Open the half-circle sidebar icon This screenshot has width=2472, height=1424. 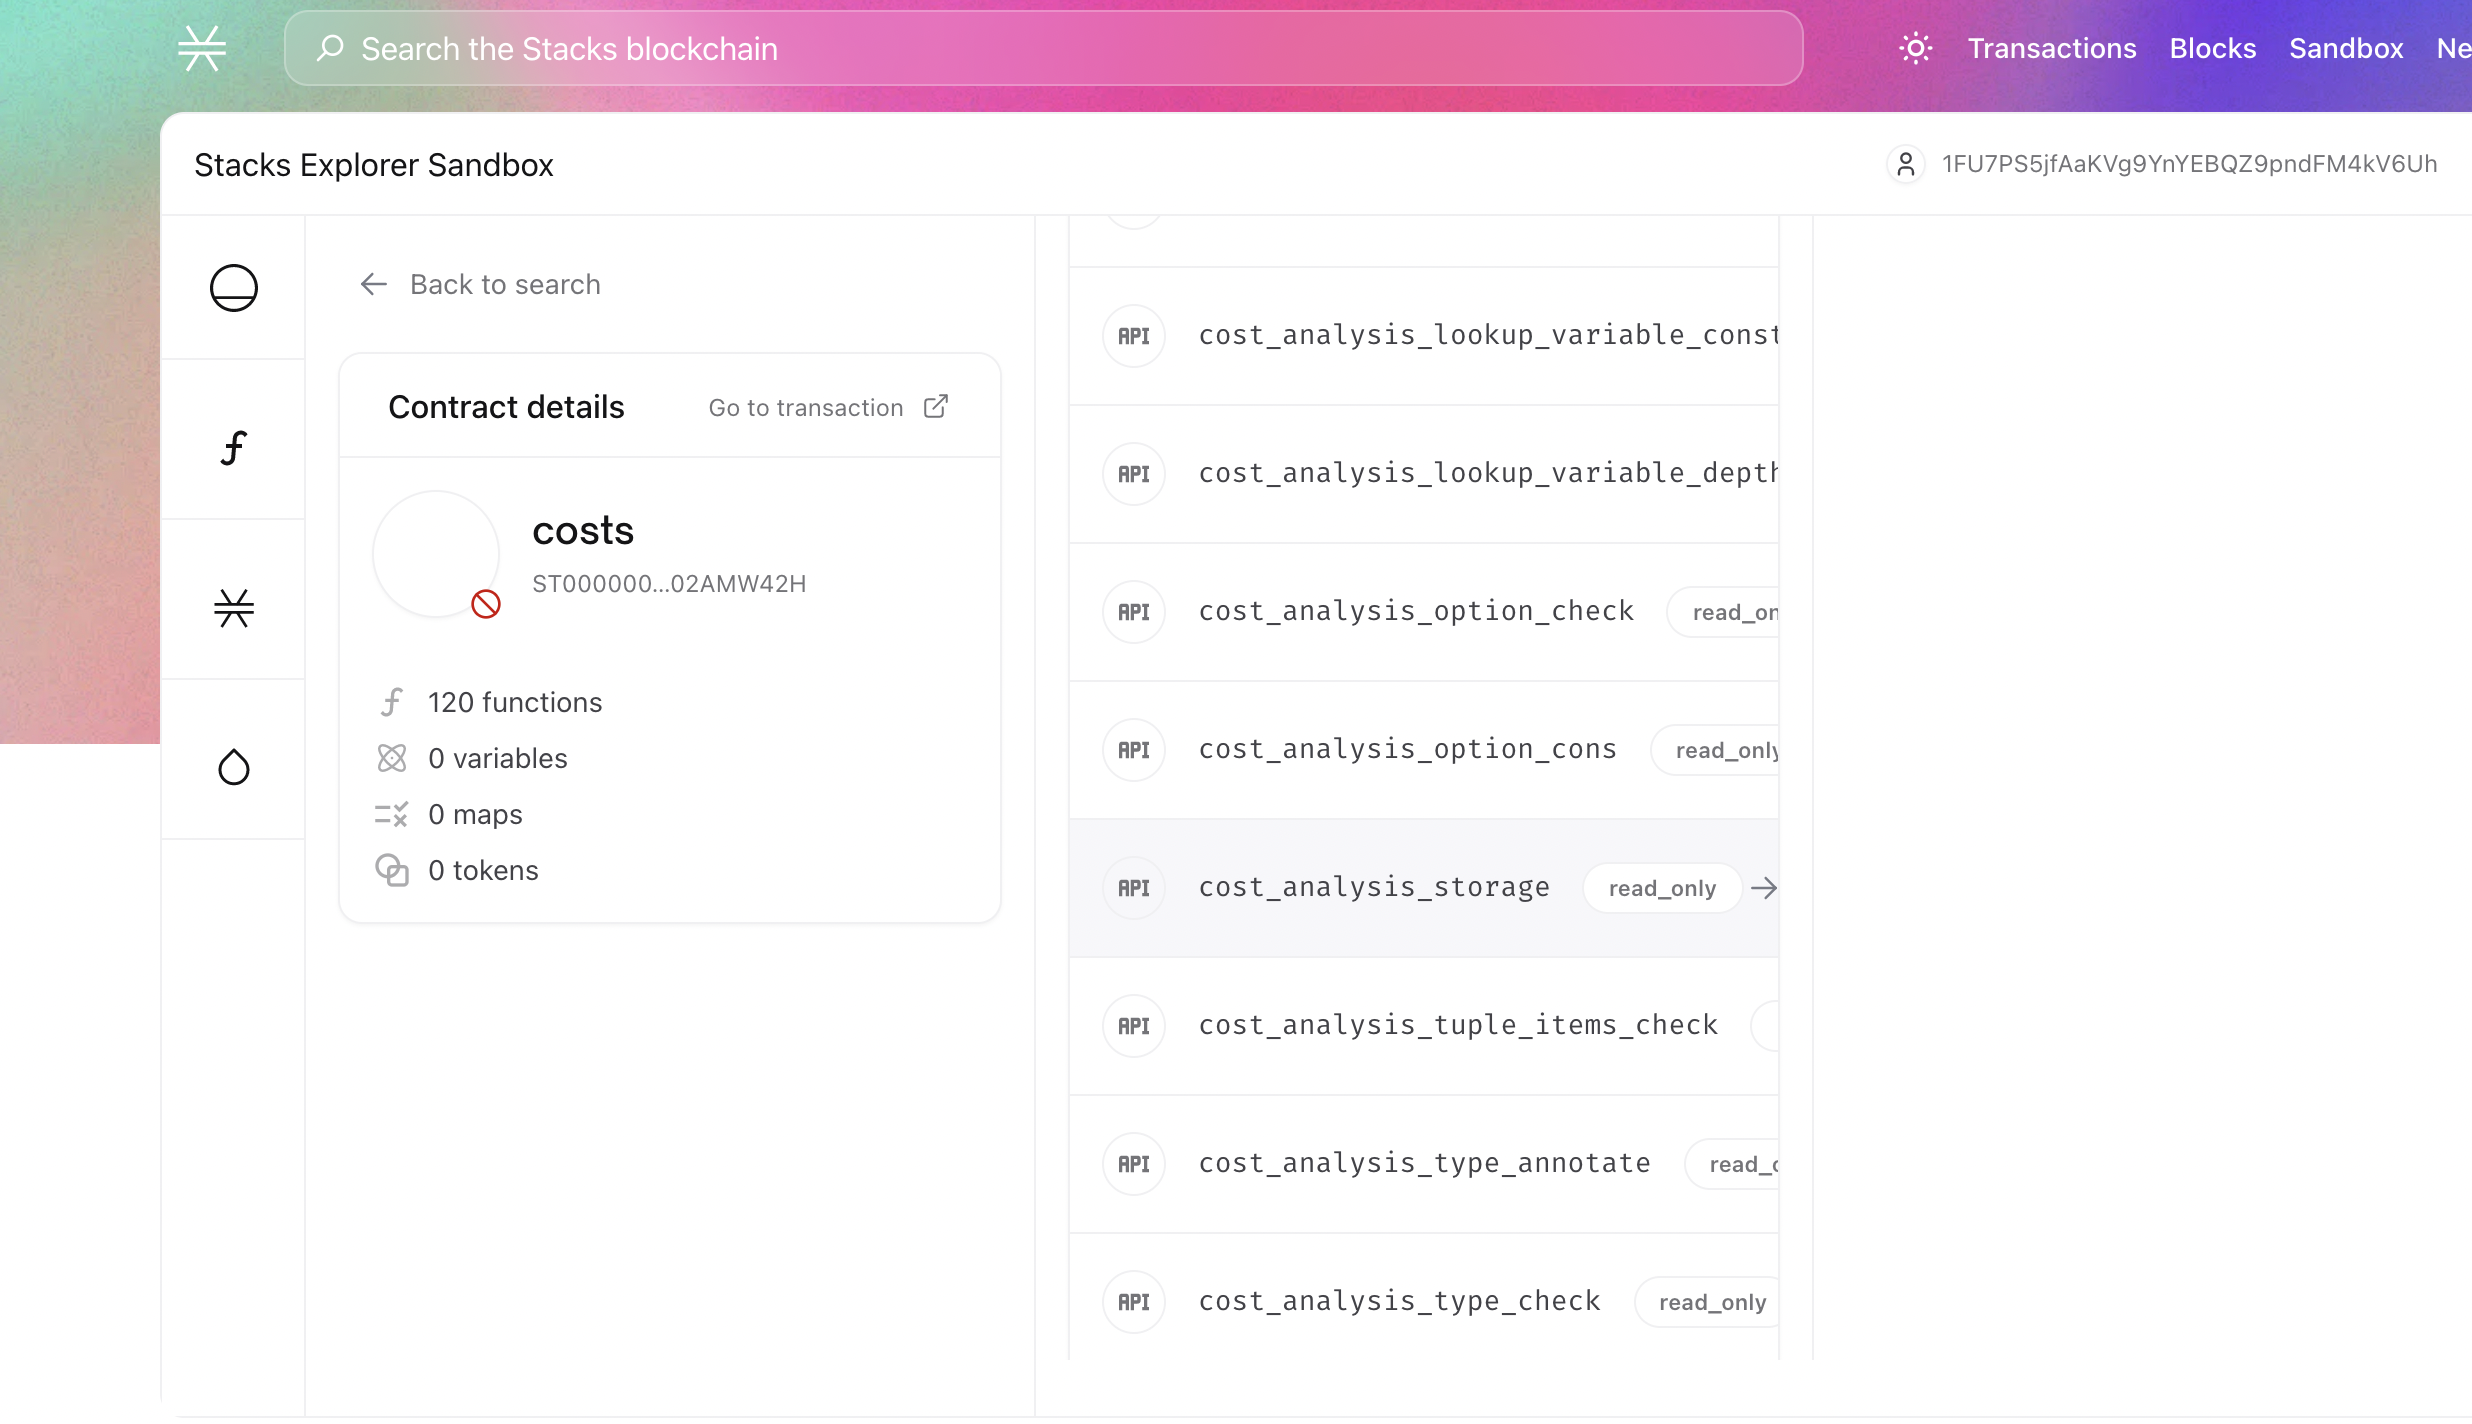[x=234, y=288]
